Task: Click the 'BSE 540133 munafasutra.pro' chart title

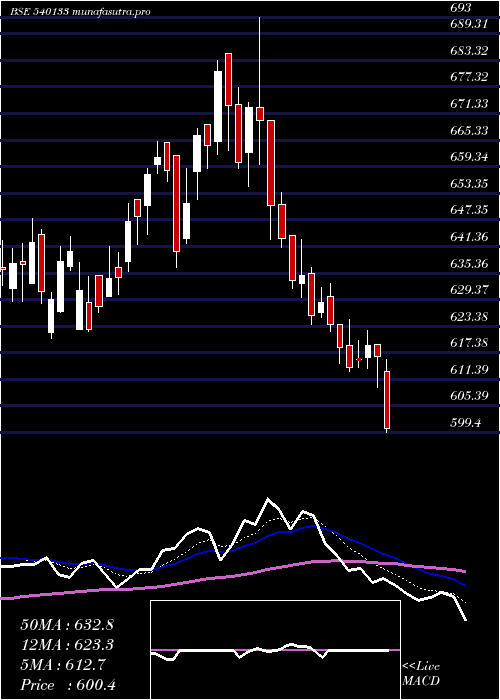Action: coord(82,12)
